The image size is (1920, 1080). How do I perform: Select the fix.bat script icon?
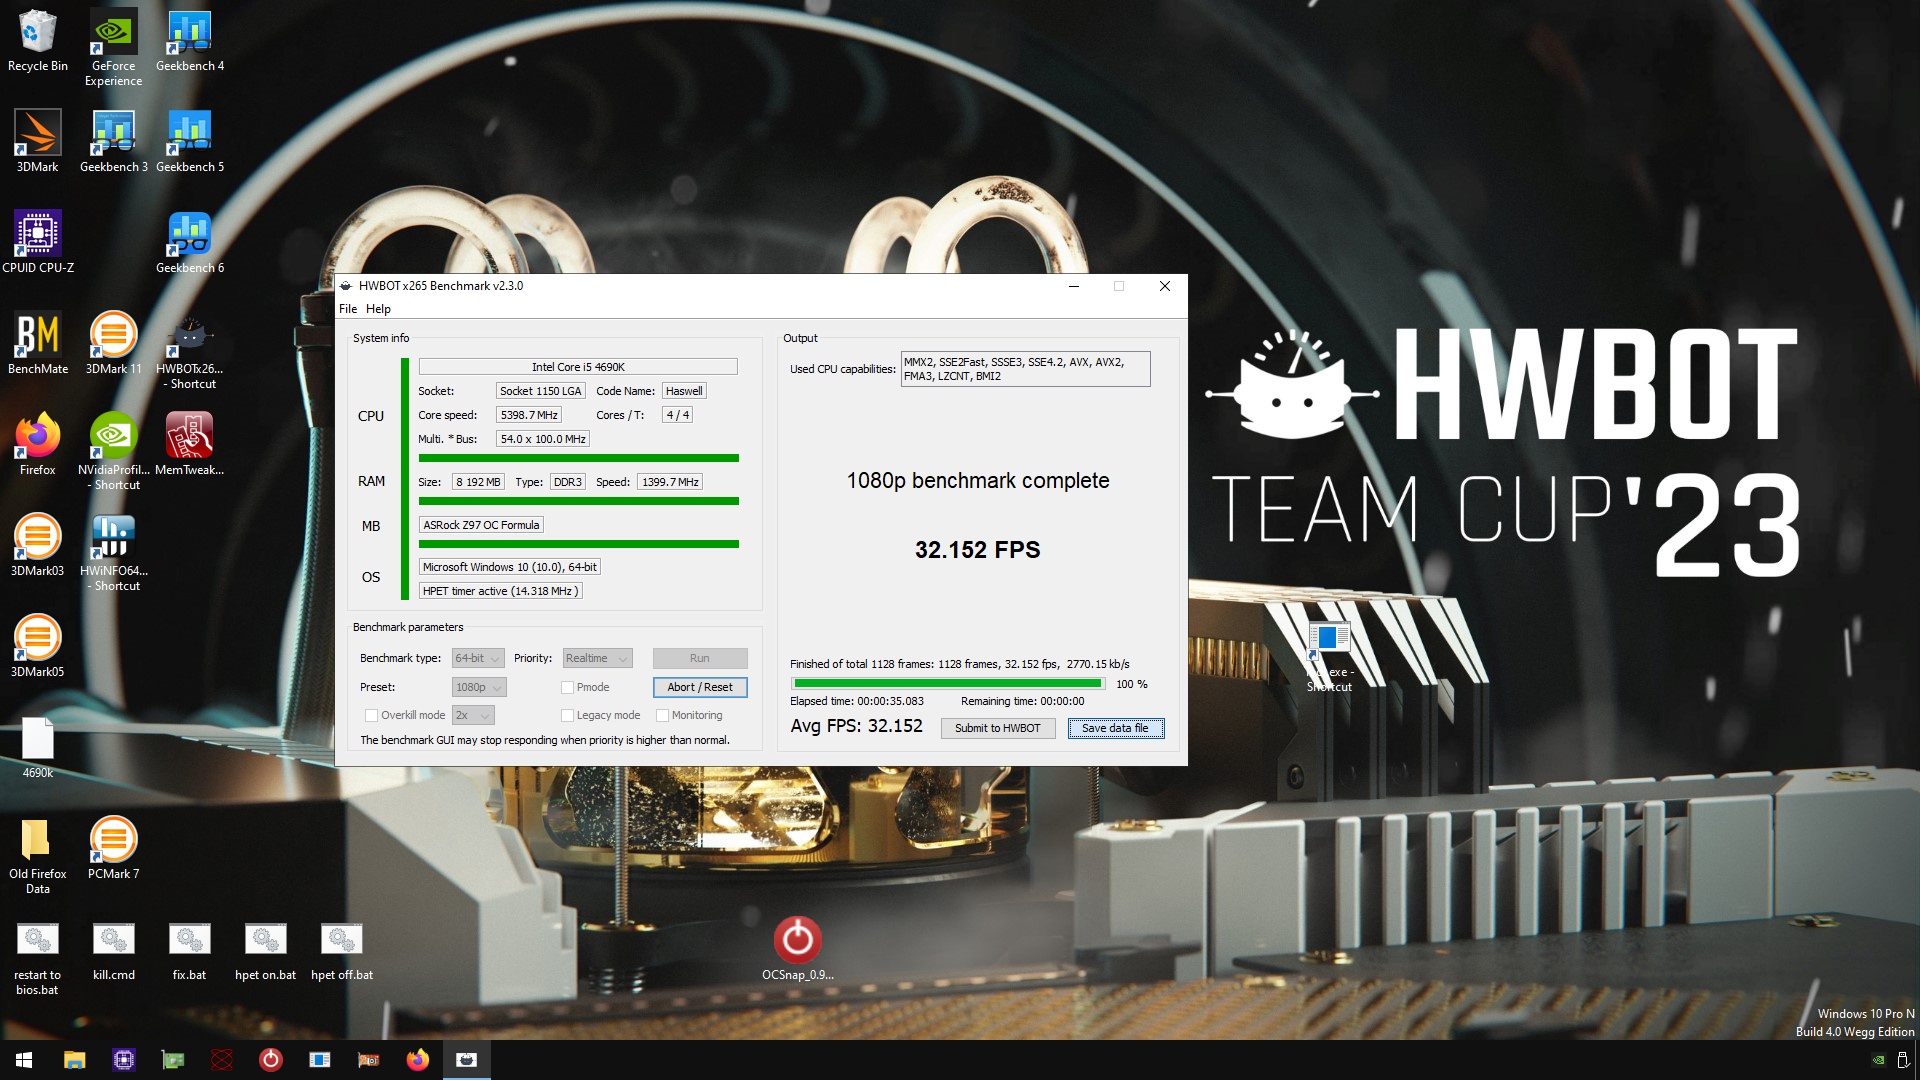pyautogui.click(x=189, y=951)
